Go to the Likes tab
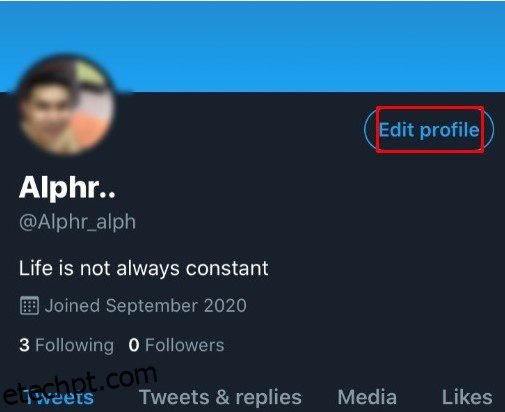The image size is (505, 412). click(467, 397)
